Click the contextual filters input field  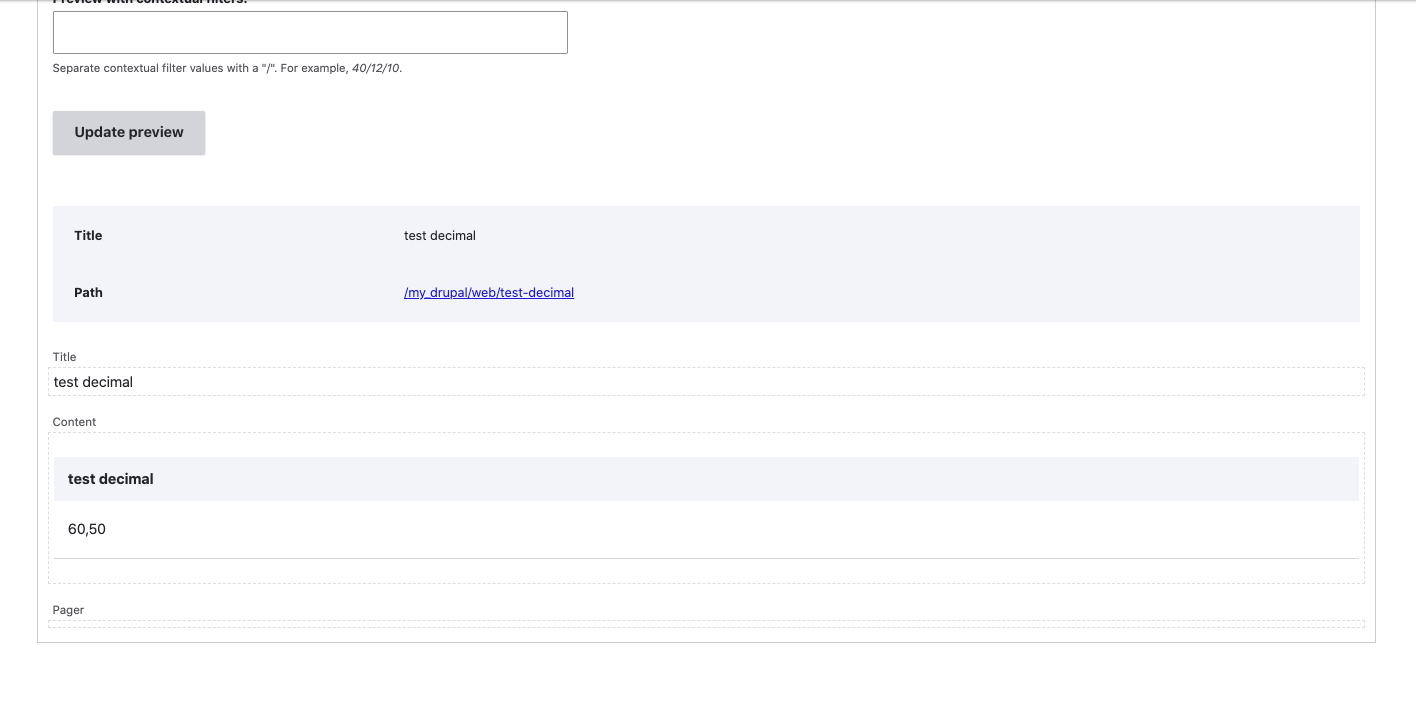tap(310, 32)
